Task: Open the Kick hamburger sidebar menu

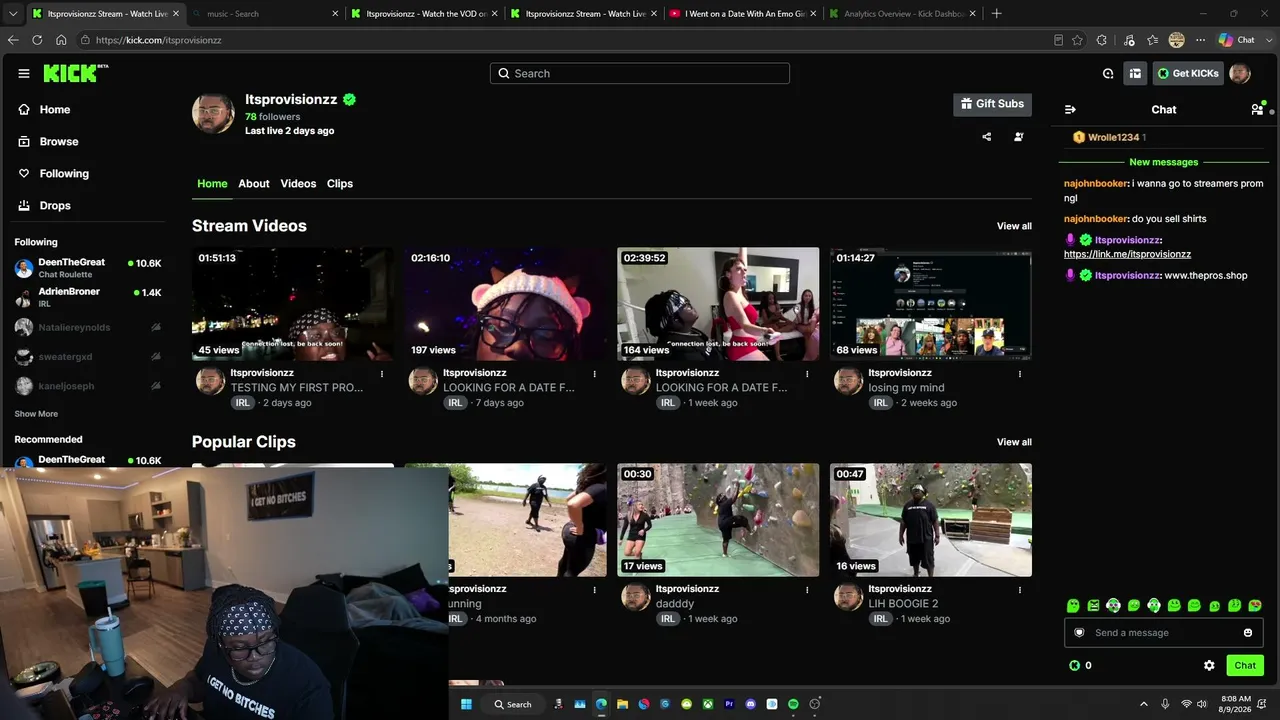Action: [x=24, y=73]
